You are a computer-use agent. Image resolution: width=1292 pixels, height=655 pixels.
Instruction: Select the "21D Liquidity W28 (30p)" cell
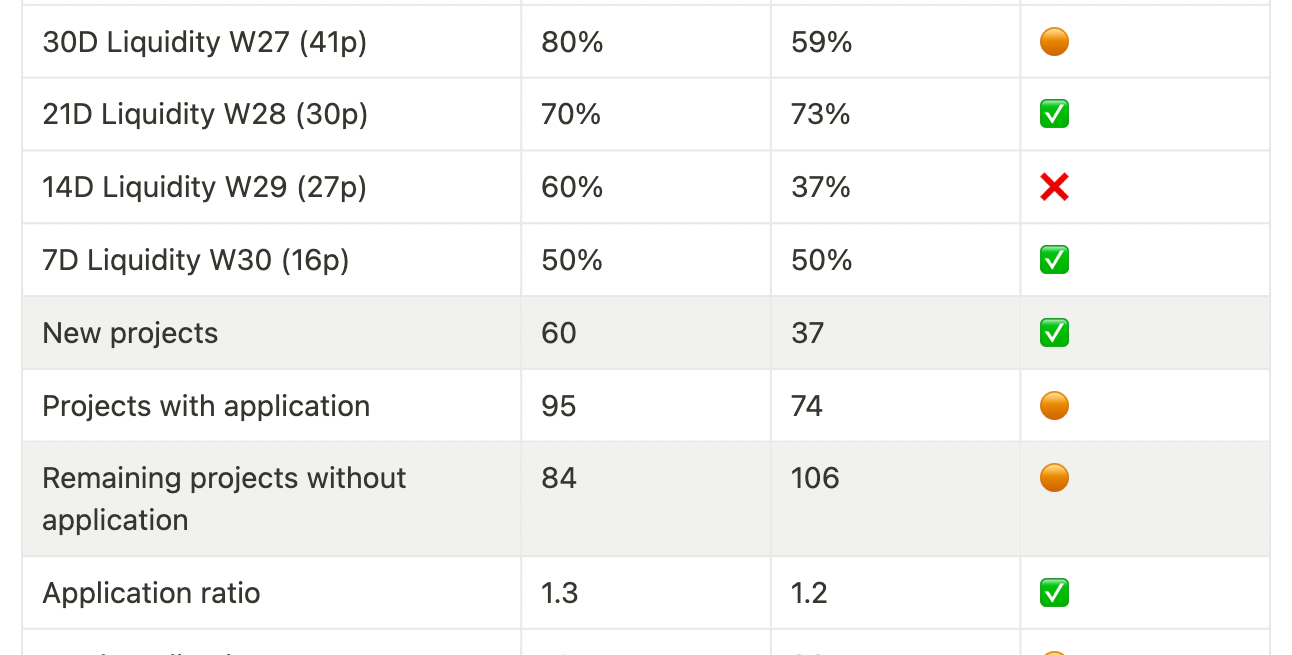pos(205,114)
